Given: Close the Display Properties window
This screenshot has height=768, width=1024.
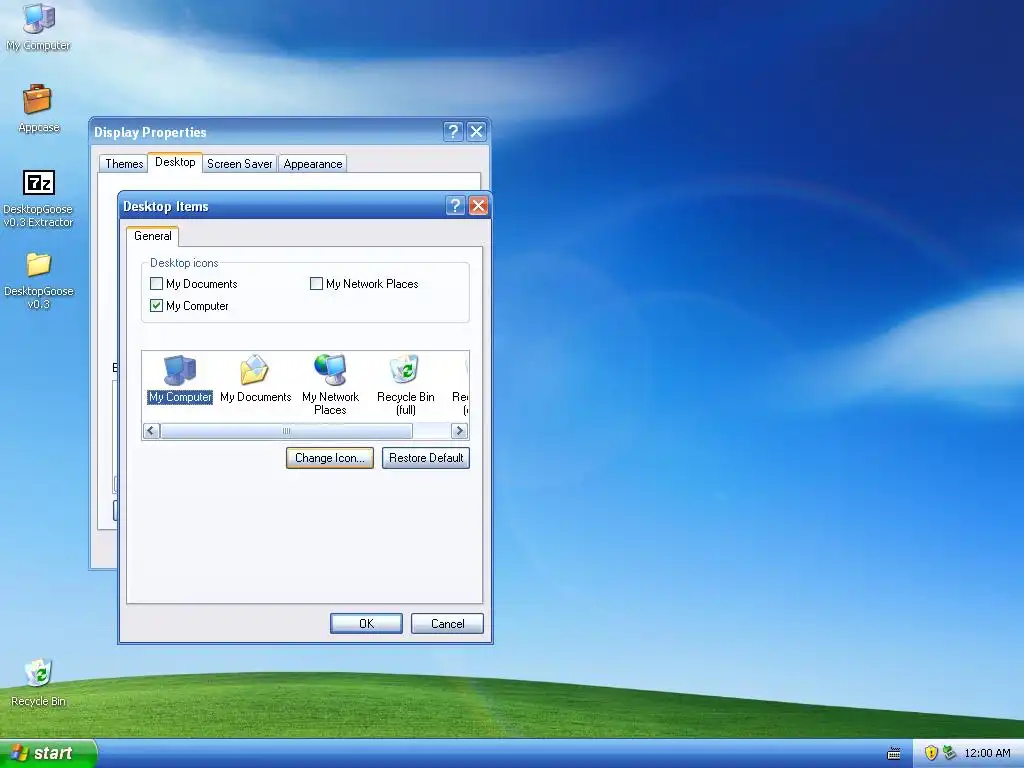Looking at the screenshot, I should (x=477, y=131).
